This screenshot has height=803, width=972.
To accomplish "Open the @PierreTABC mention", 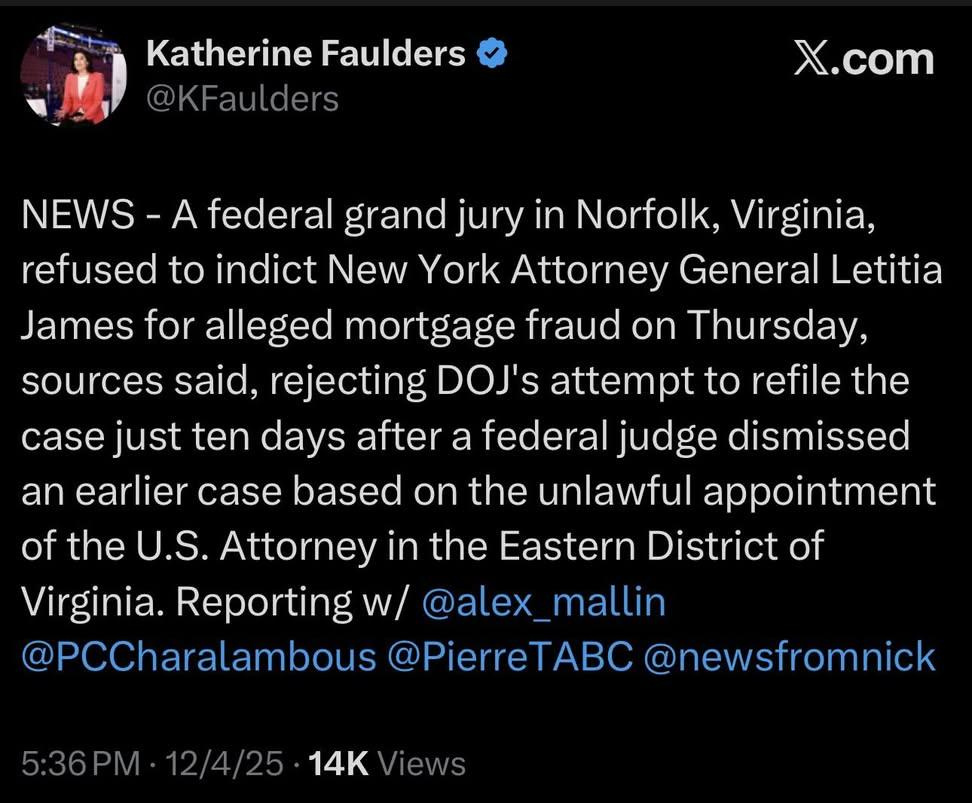I will pos(511,657).
